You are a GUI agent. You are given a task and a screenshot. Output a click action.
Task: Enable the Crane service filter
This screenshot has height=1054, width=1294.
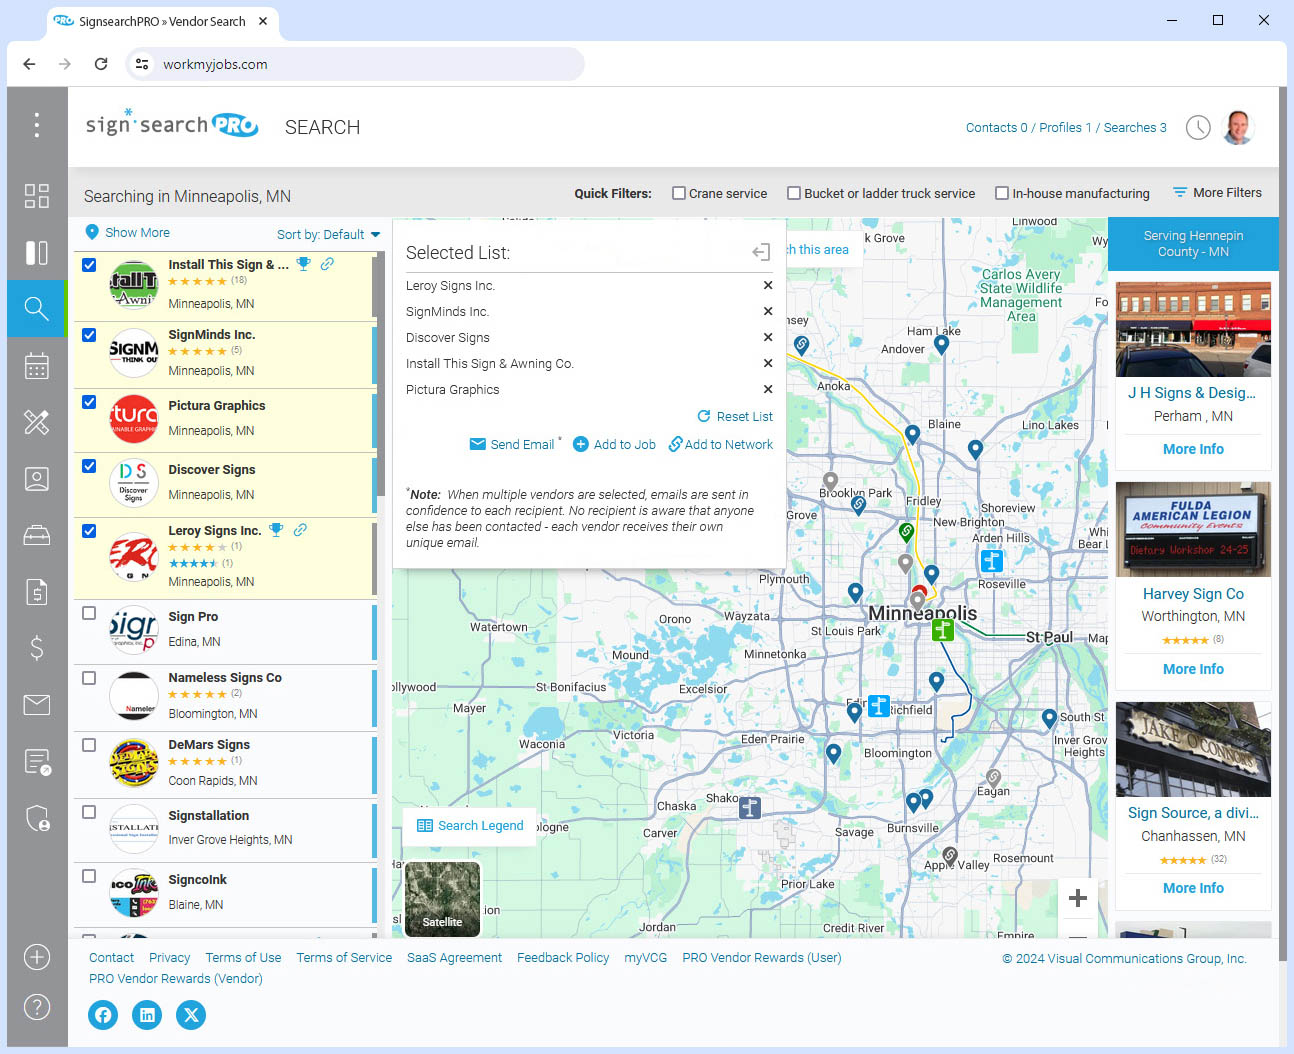tap(679, 193)
